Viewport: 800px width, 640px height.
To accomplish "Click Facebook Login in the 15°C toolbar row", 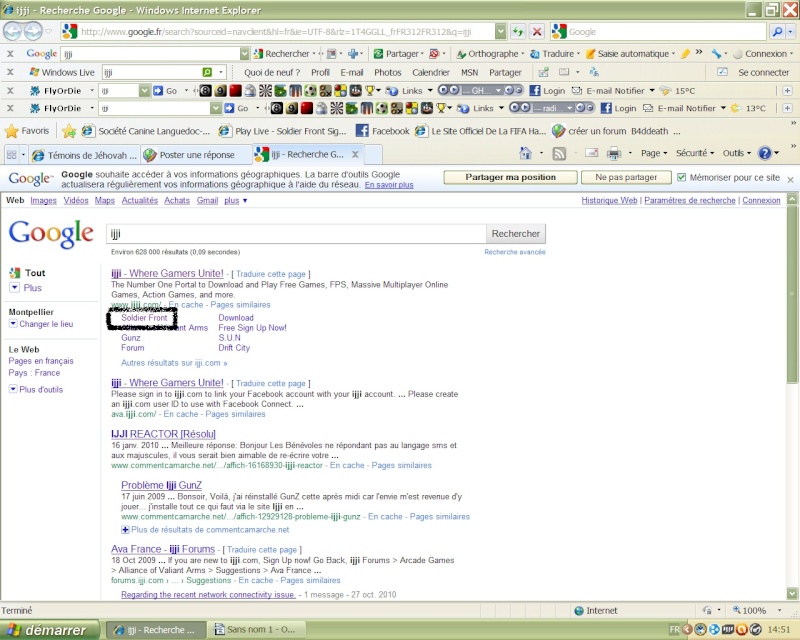I will click(x=547, y=90).
